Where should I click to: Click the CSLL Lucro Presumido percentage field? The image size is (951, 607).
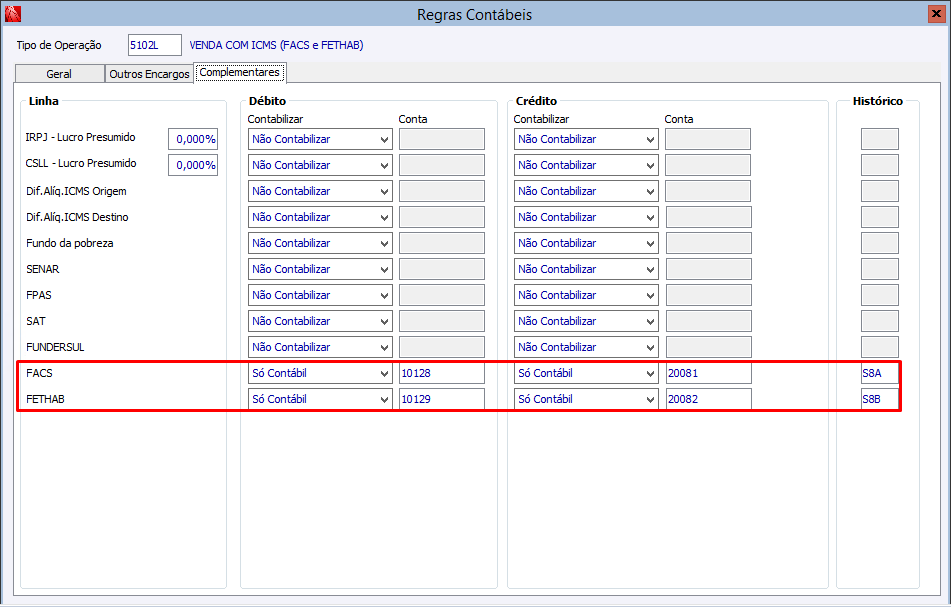193,165
